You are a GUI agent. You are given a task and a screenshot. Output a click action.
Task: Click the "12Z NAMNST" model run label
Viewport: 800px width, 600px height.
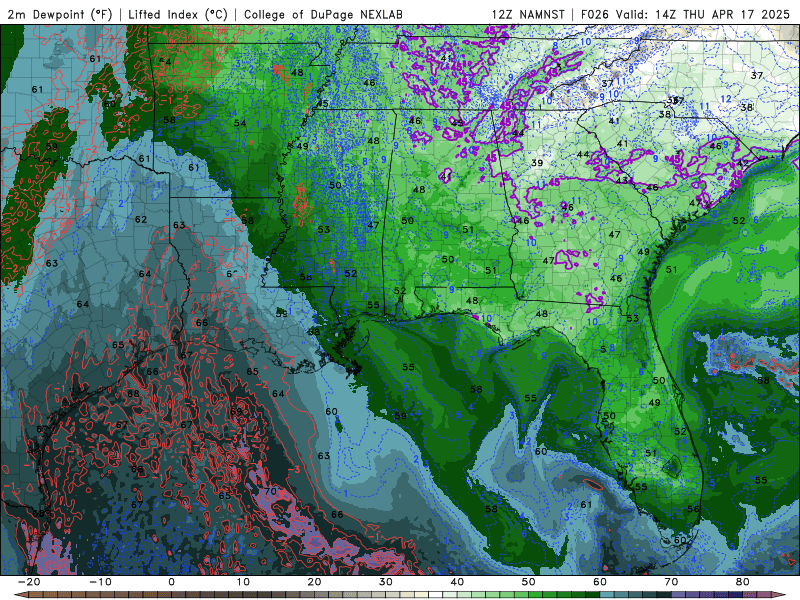[x=528, y=14]
